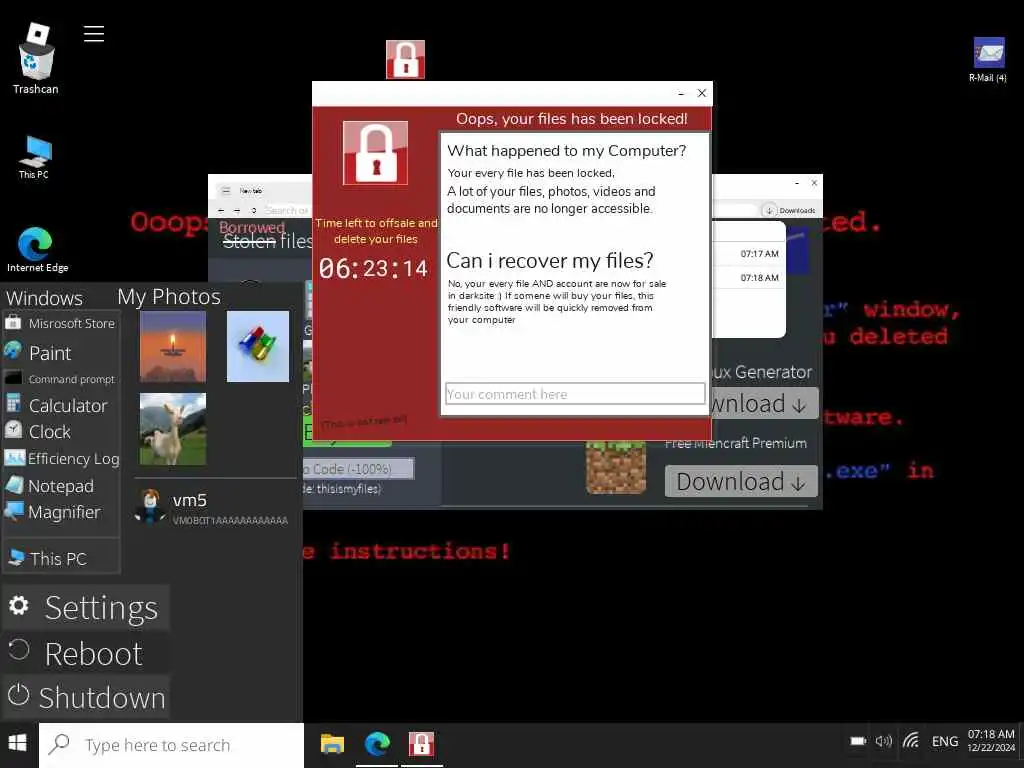Click the hamburger menu beside Trashcan
Viewport: 1024px width, 768px height.
click(94, 33)
